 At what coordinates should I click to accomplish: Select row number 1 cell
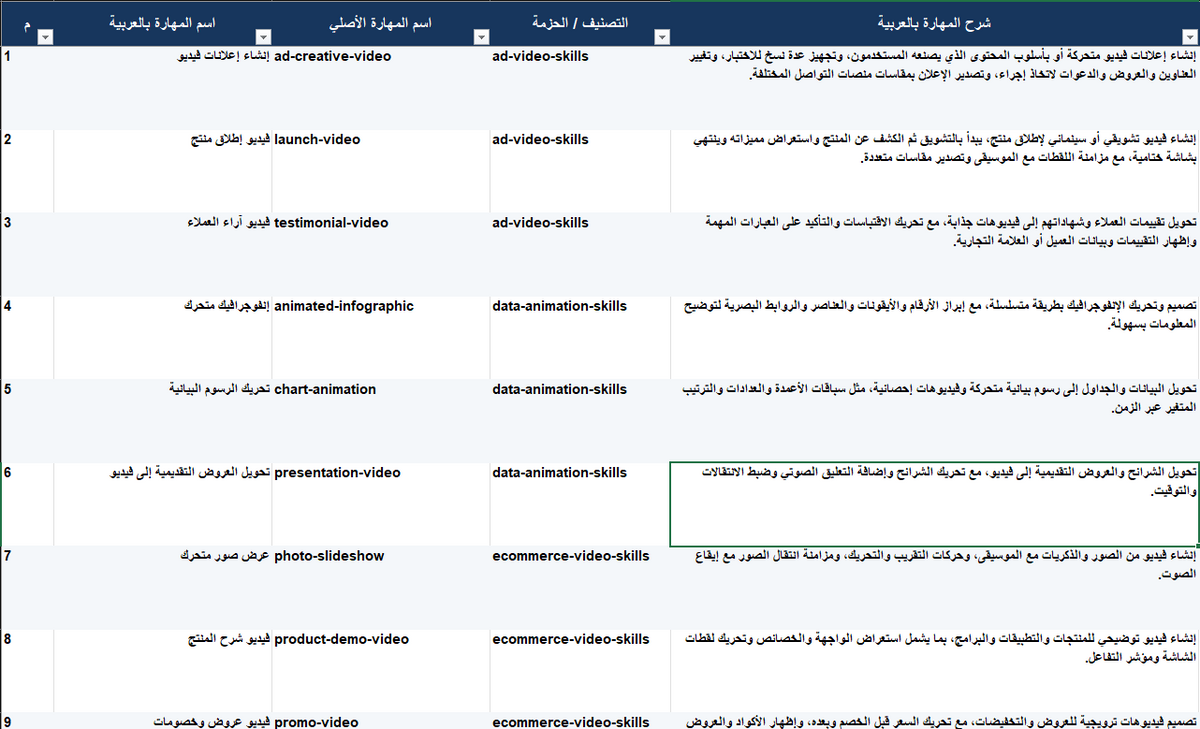tap(27, 87)
